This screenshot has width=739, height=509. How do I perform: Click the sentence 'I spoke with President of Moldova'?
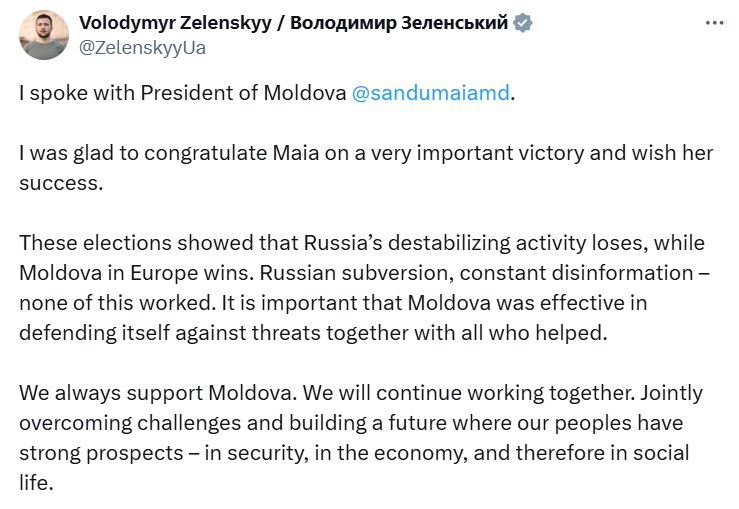tap(182, 93)
